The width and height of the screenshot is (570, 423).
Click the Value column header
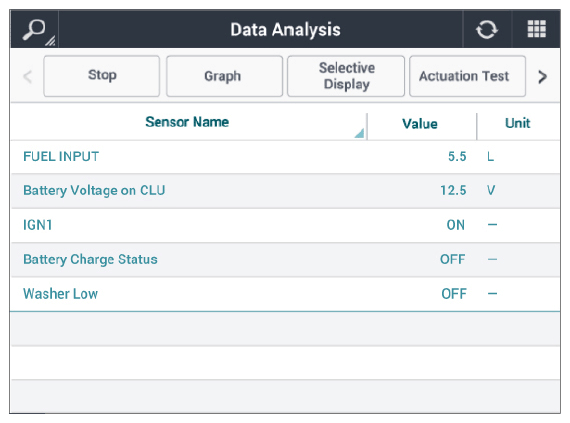[421, 124]
